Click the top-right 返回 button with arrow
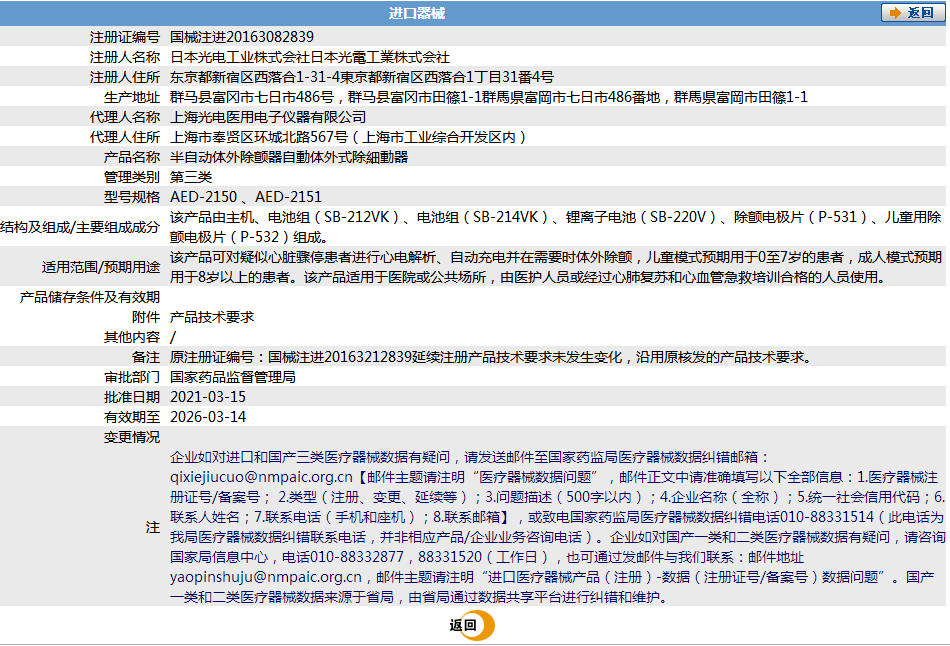The image size is (950, 646). [912, 13]
